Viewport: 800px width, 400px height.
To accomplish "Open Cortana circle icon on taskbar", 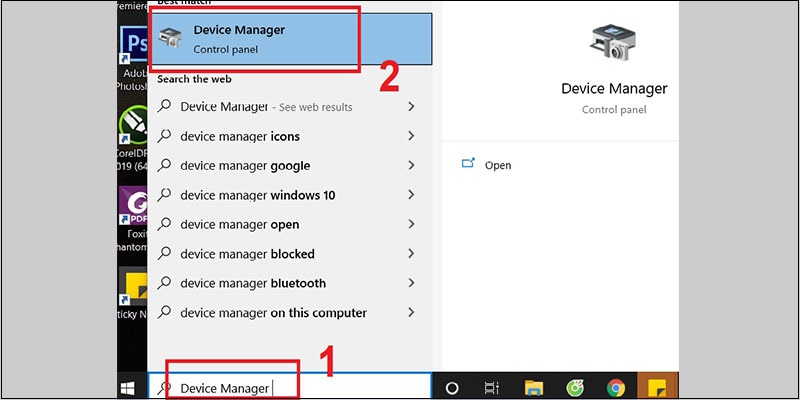I will (x=451, y=388).
